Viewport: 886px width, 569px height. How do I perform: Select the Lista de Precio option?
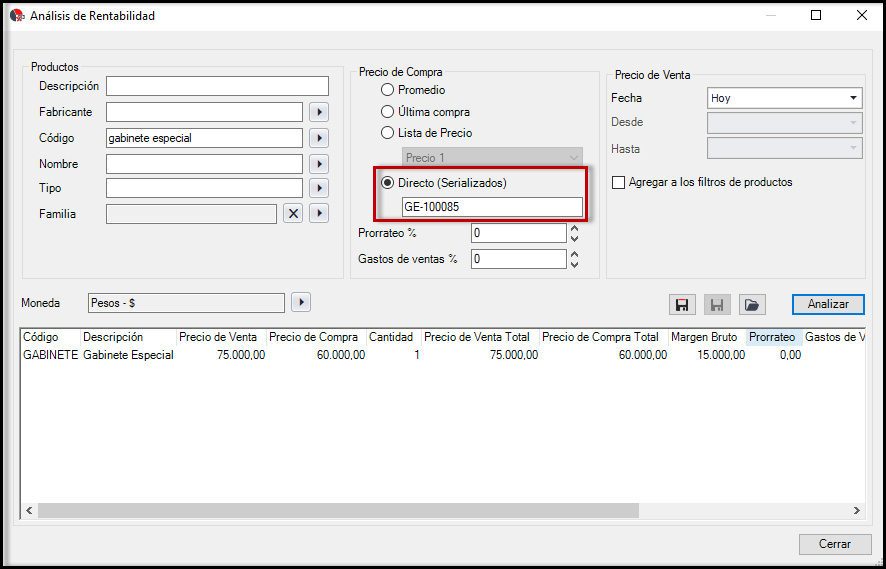387,133
